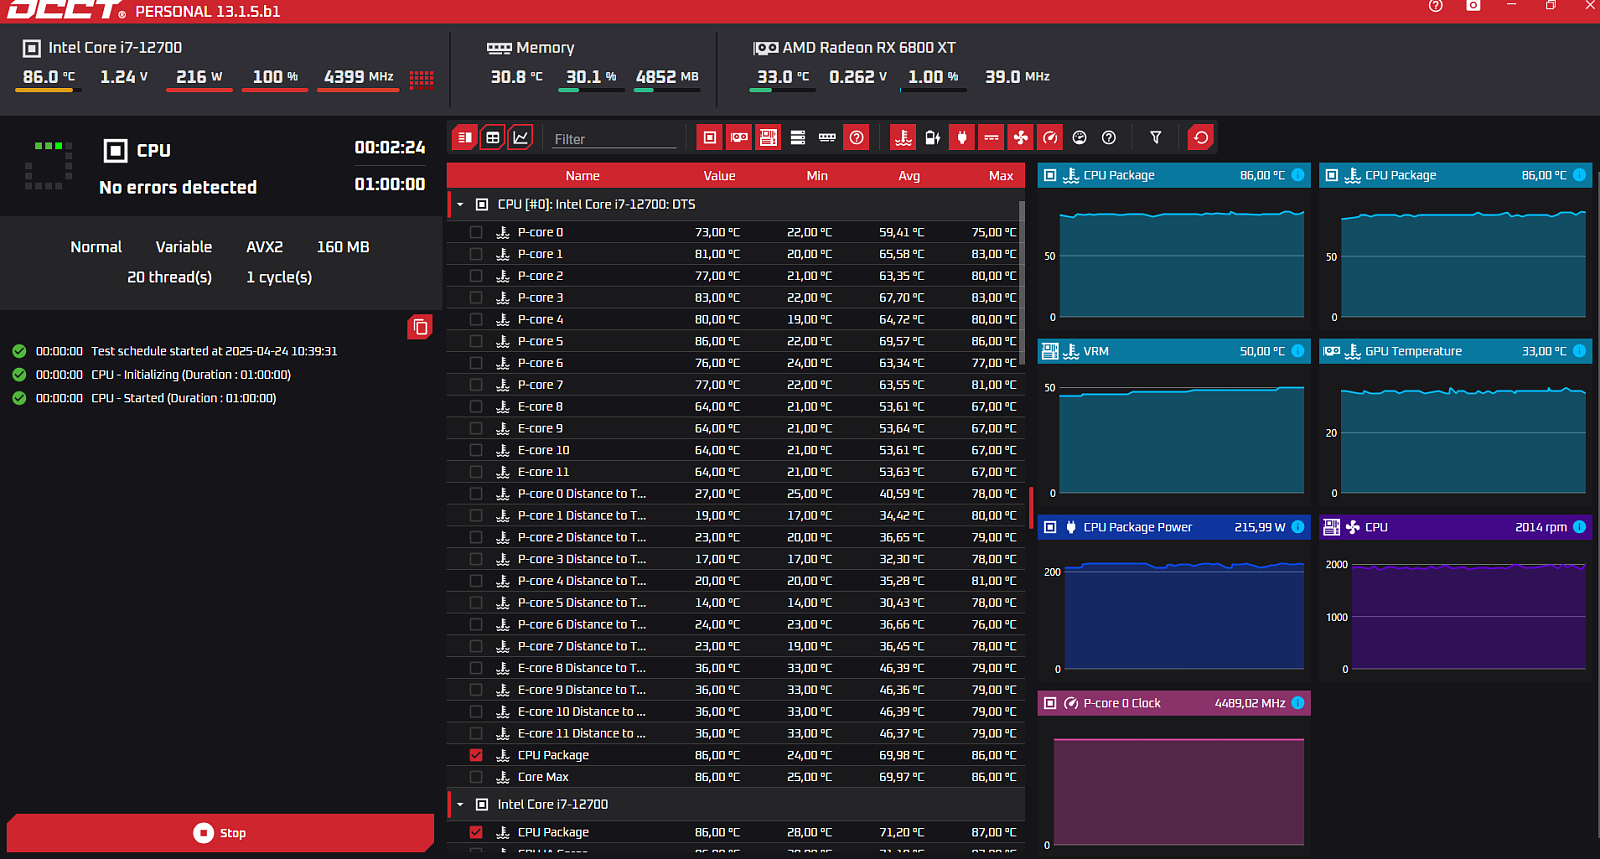
Task: Toggle other sensor types (white question mark)
Action: 1109,137
